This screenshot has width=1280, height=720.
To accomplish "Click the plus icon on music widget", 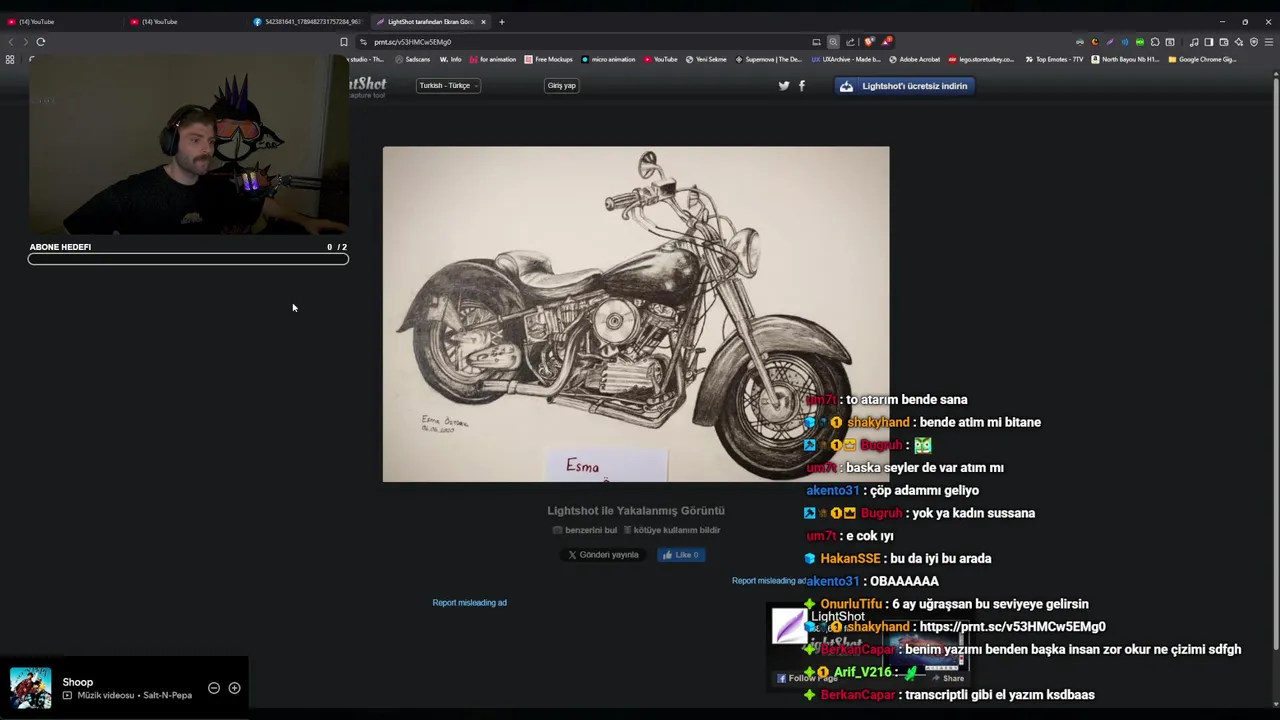I will [x=234, y=688].
